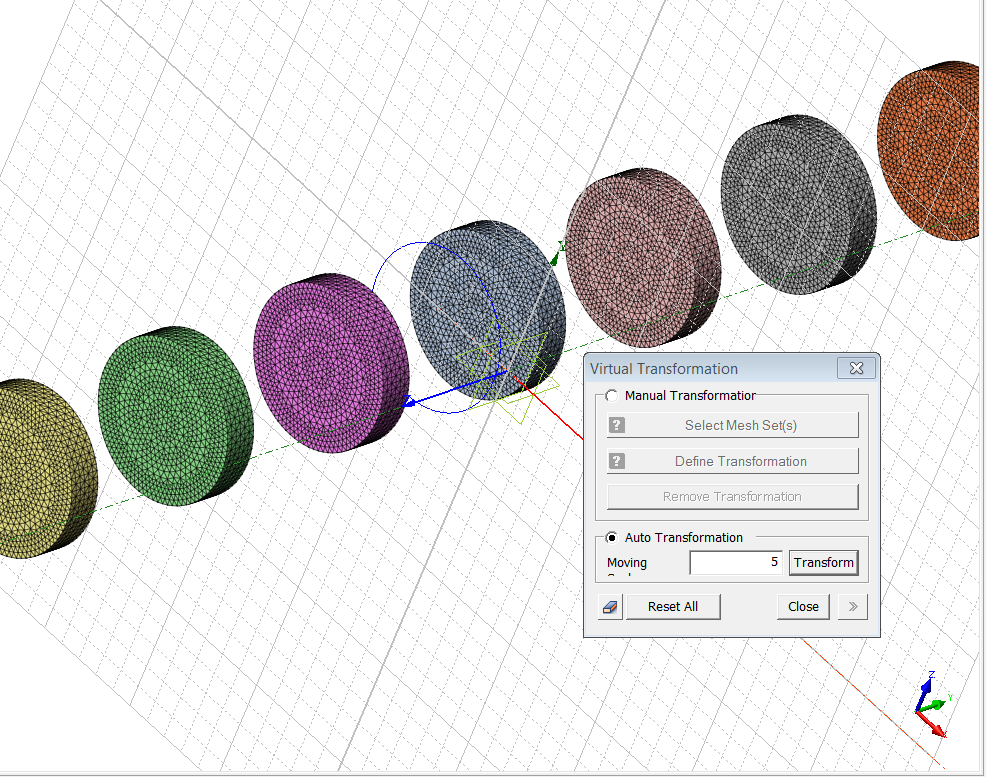Screen dimensions: 986x777
Task: Expand the dialog with the double-chevron button
Action: (x=853, y=607)
